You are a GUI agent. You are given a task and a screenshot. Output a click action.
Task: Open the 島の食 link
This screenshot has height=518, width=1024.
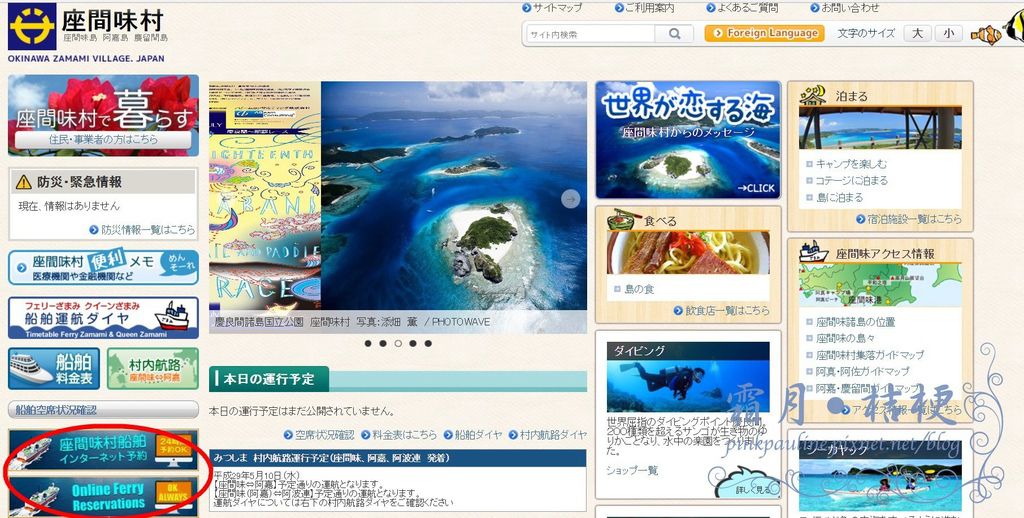[639, 289]
